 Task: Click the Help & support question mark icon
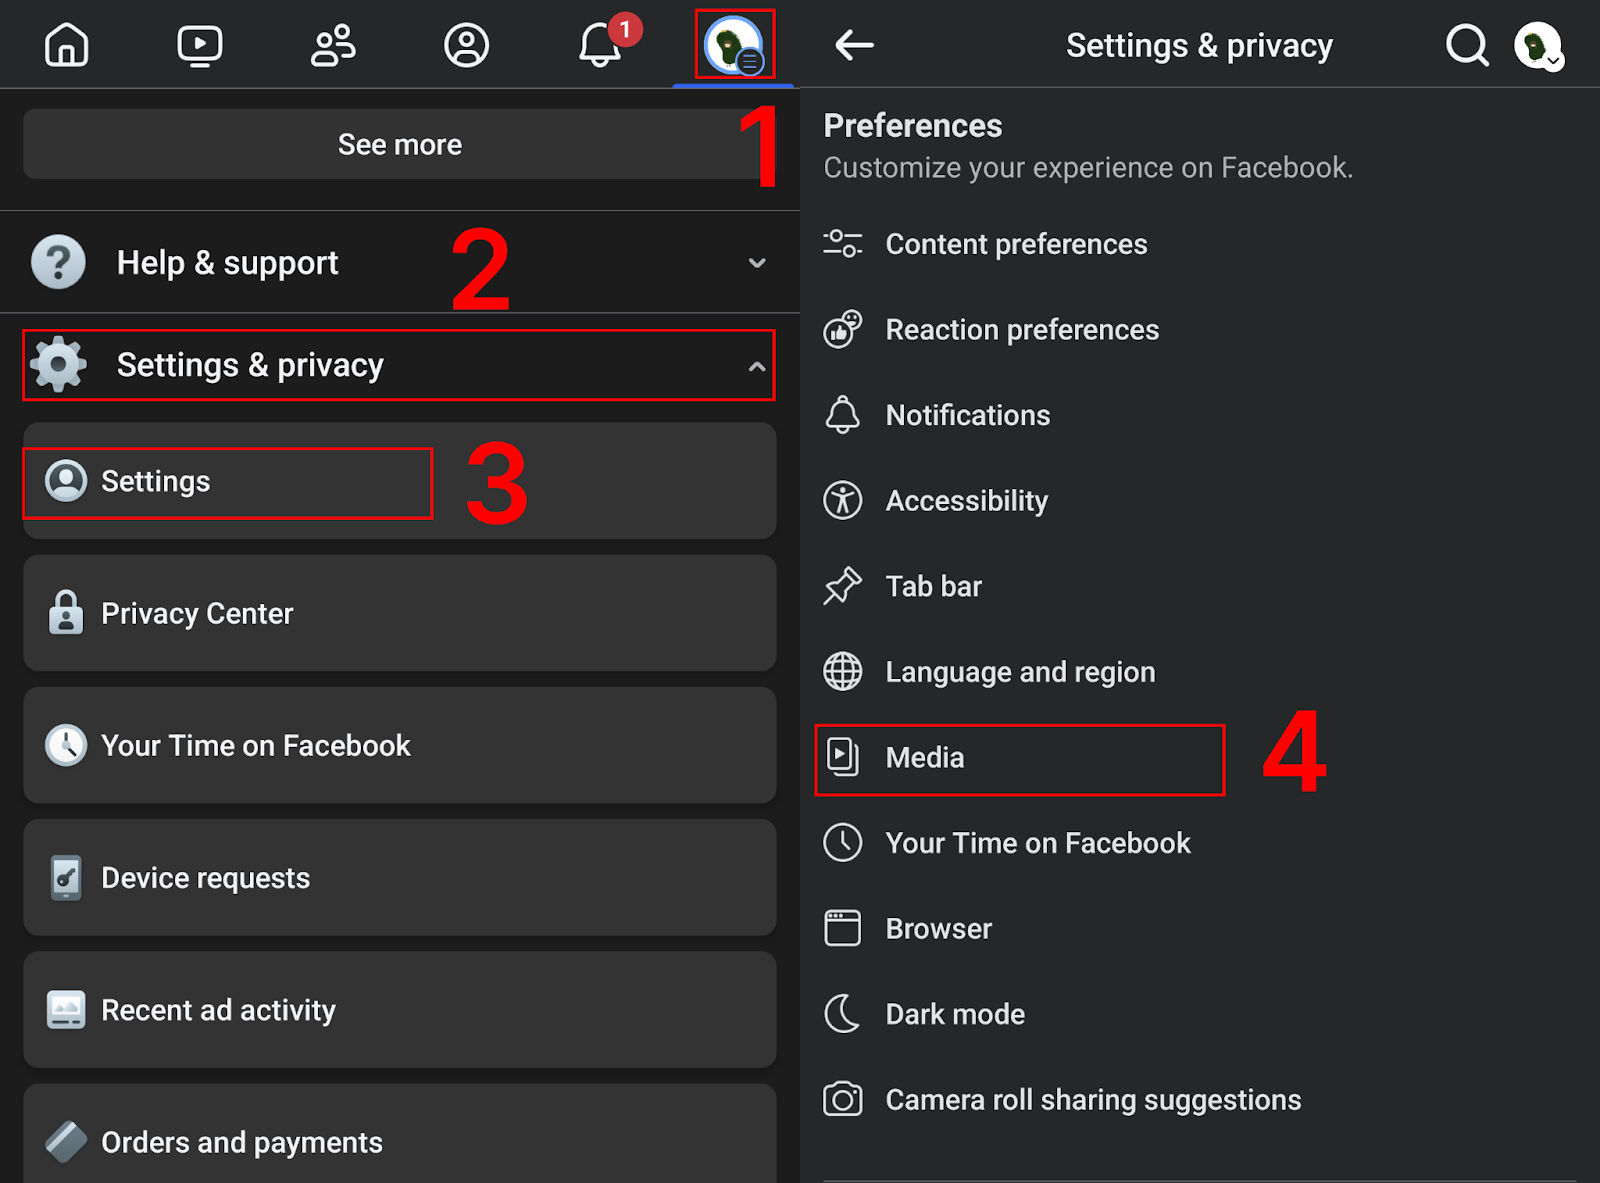[x=58, y=262]
